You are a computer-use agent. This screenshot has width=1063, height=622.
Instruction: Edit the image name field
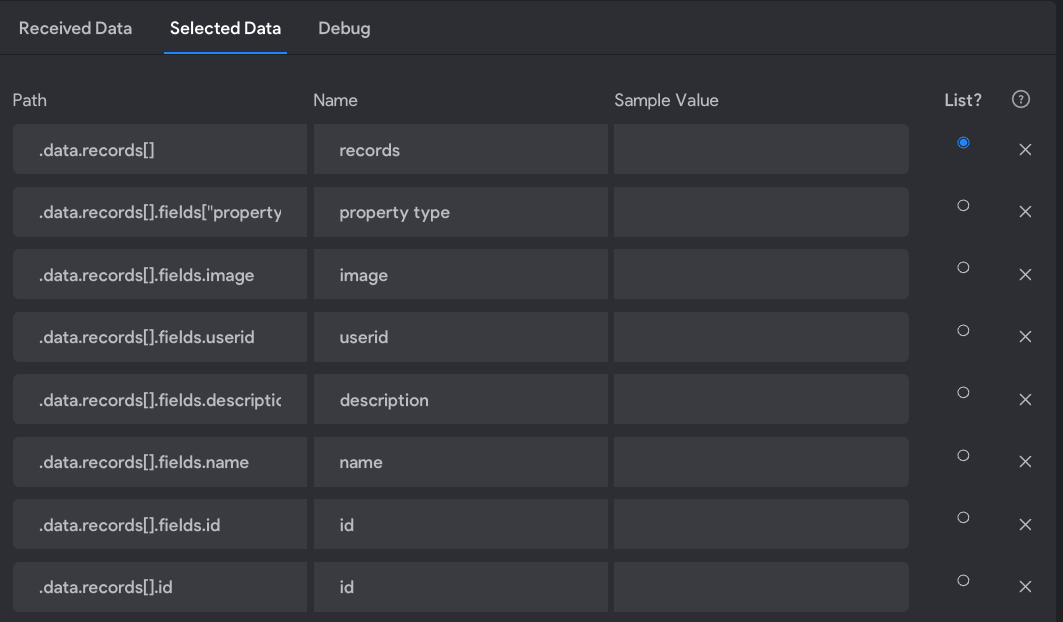click(x=460, y=275)
